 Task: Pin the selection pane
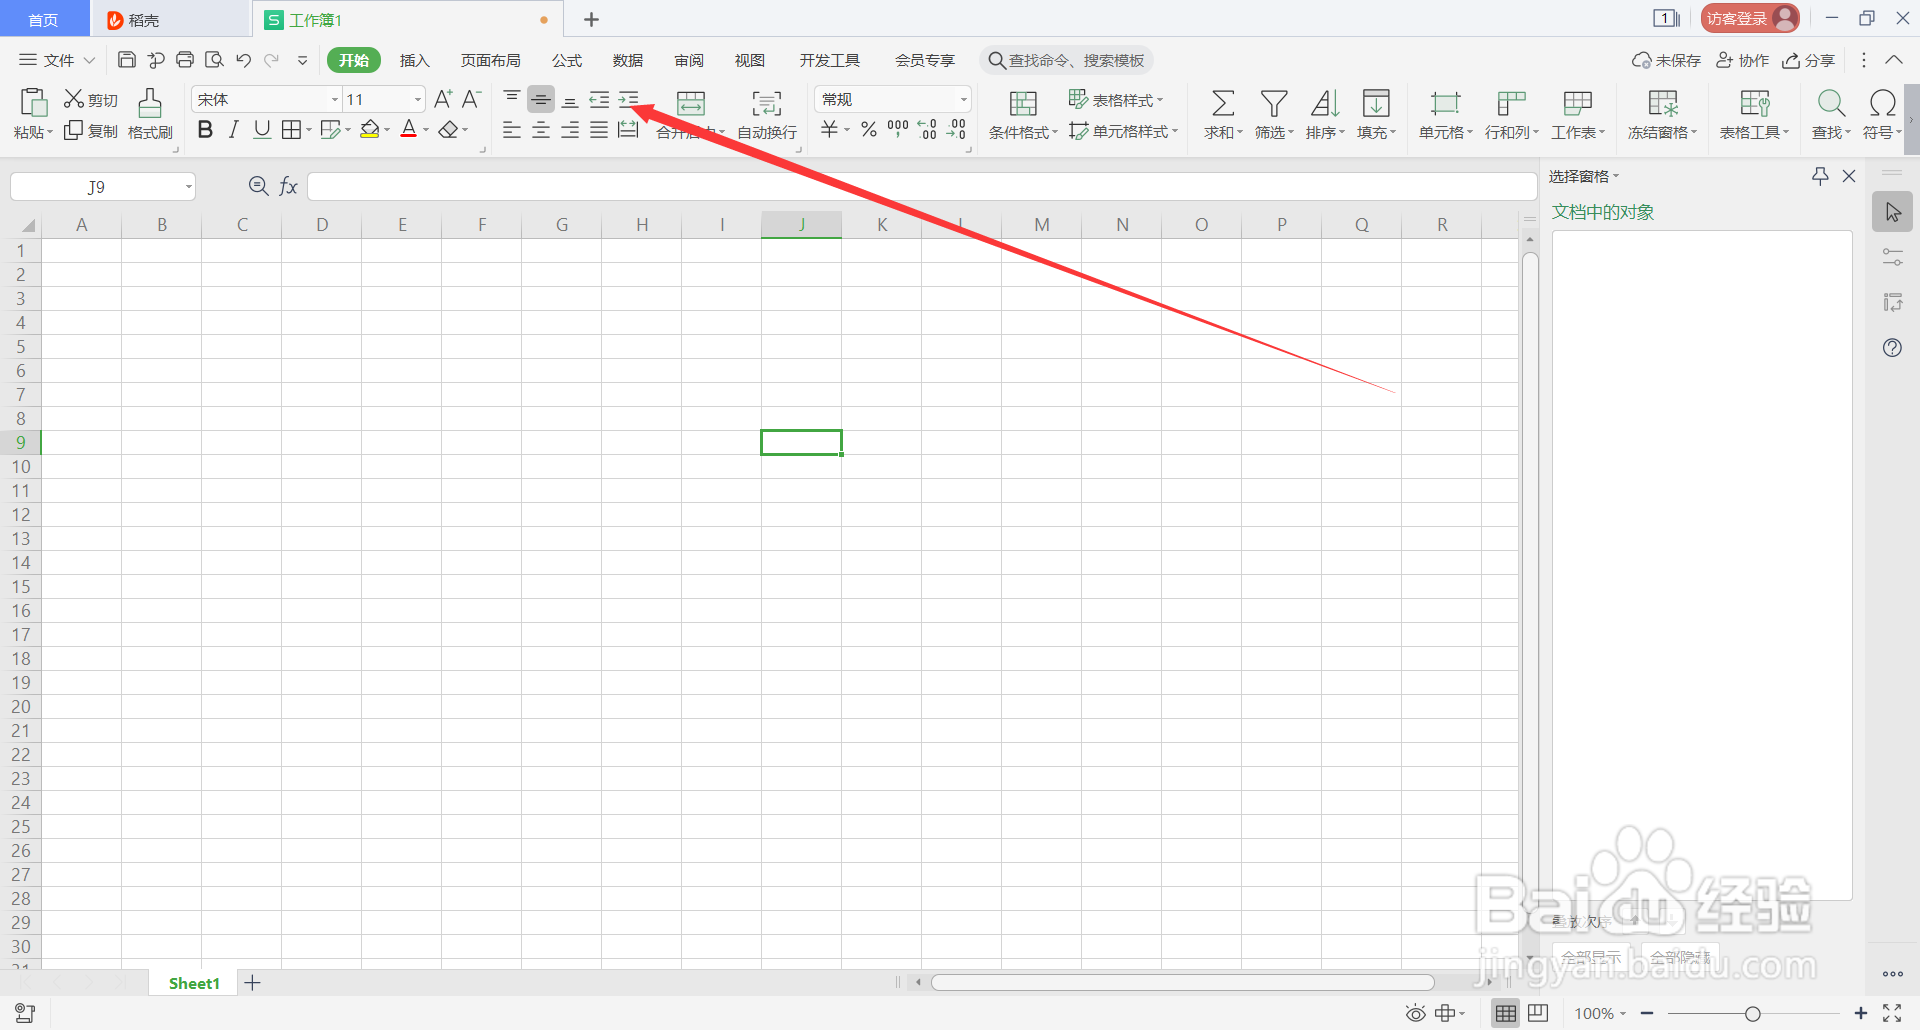click(1820, 176)
